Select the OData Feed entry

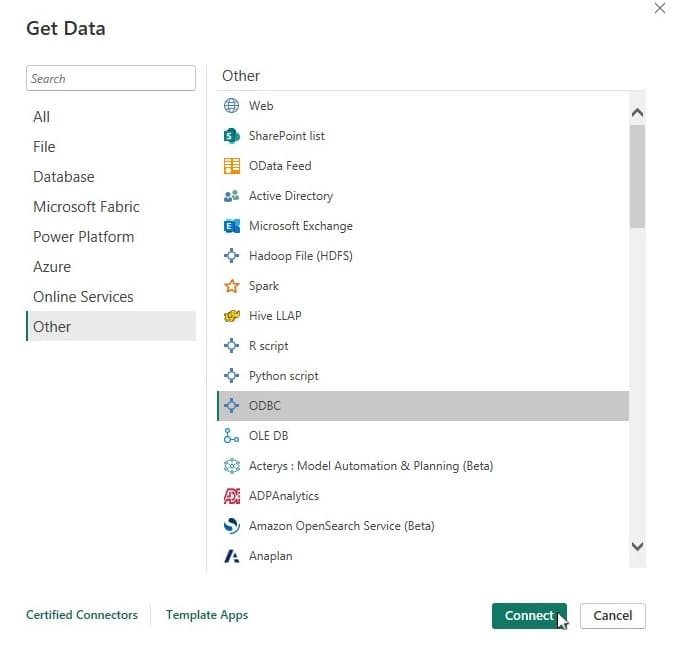(x=423, y=166)
